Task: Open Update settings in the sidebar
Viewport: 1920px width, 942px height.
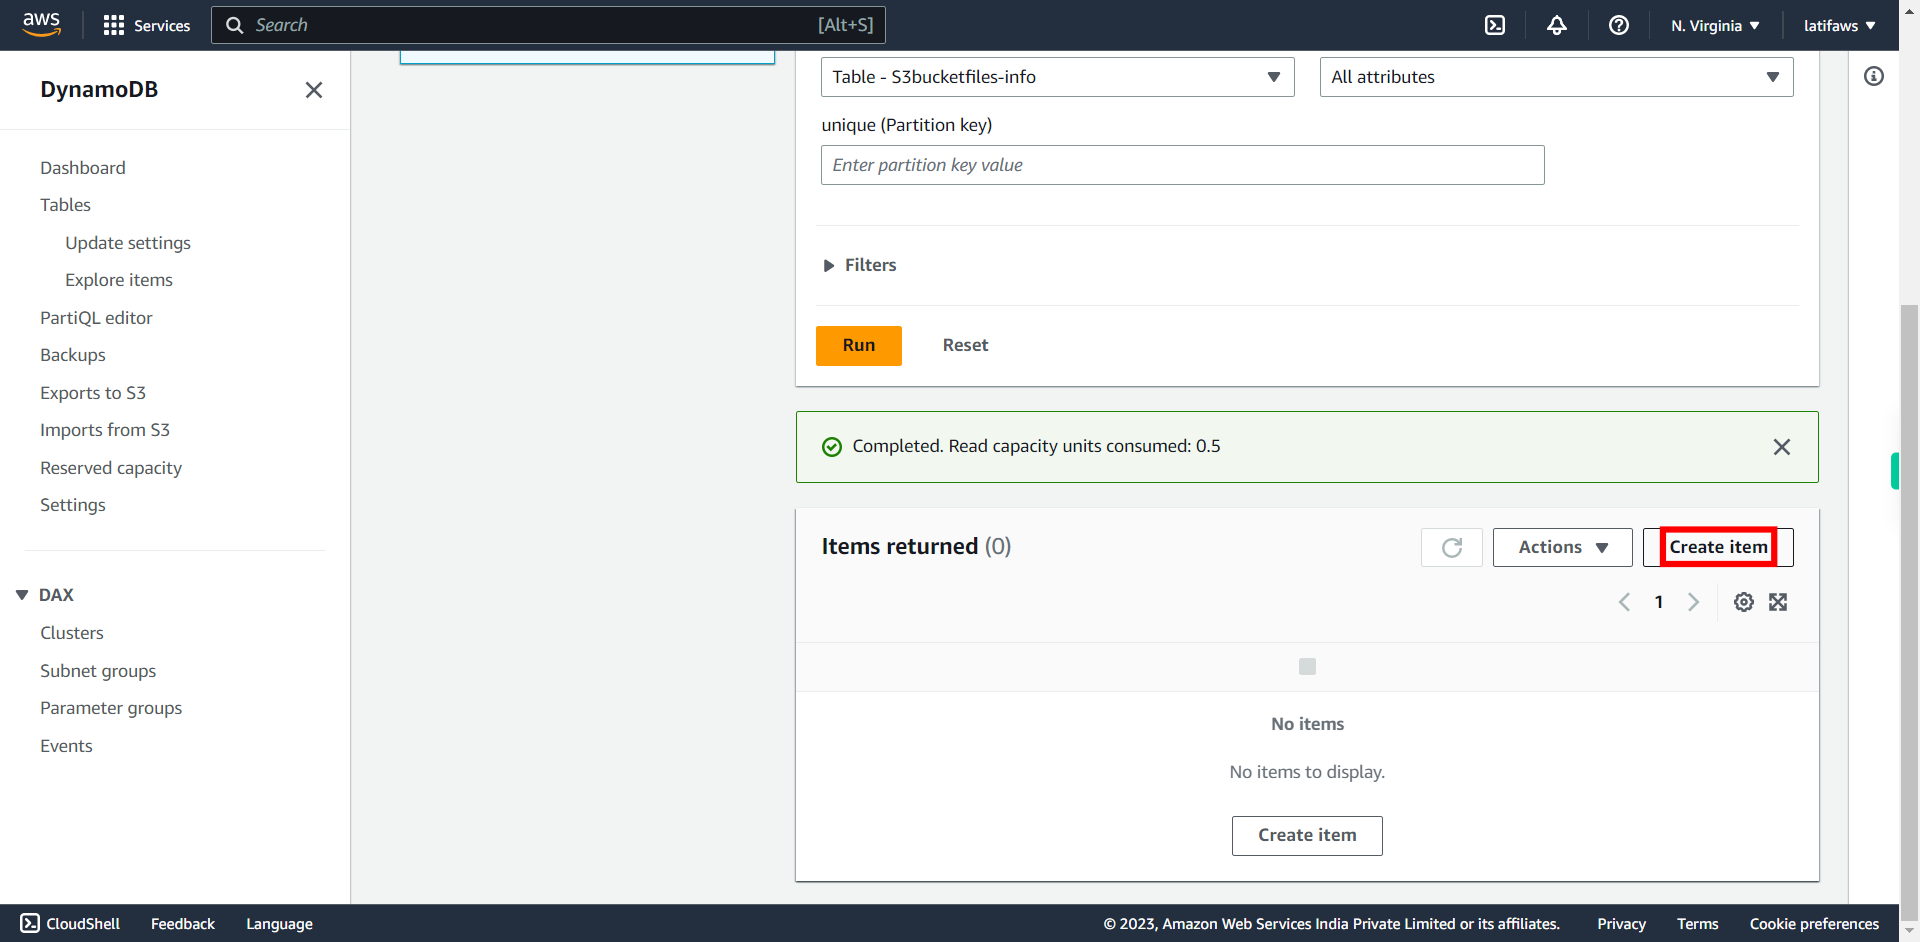Action: [x=128, y=243]
